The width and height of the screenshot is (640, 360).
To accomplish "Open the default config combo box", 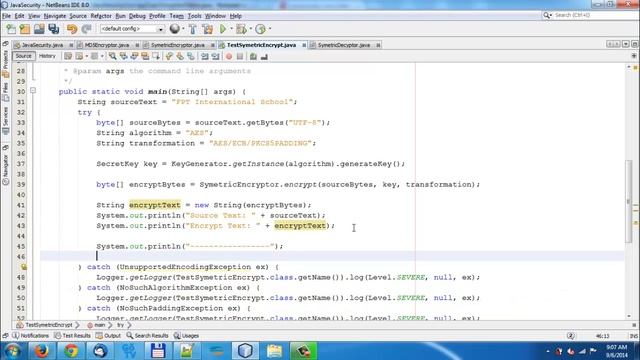I will (132, 29).
